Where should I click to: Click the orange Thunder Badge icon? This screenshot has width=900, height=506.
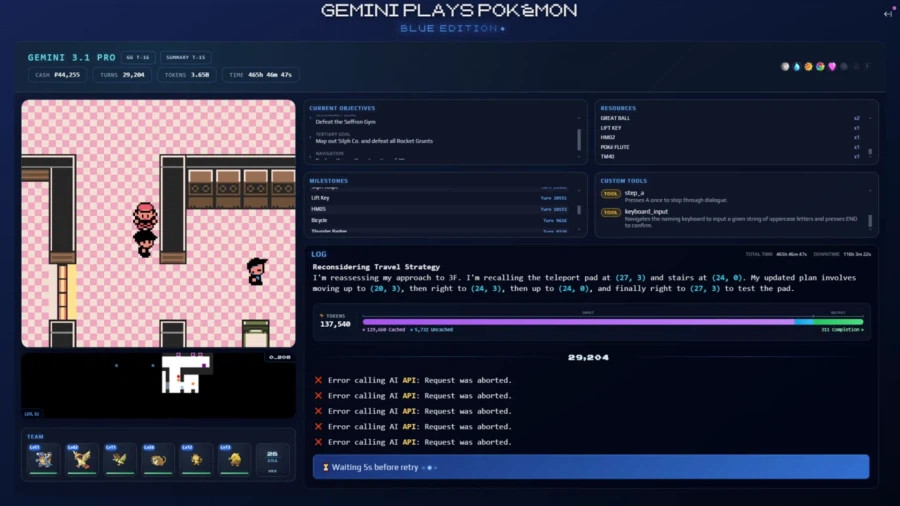pos(808,67)
